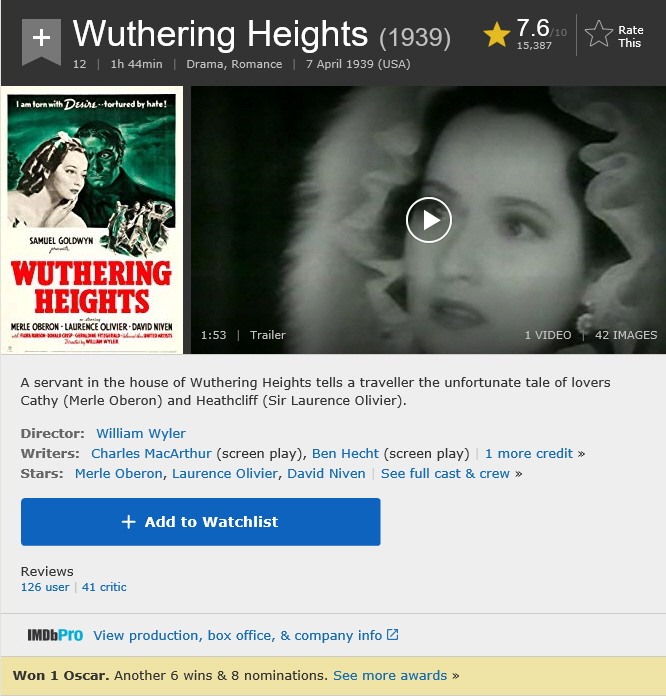Image resolution: width=666 pixels, height=696 pixels.
Task: Open the 126 user reviews
Action: pos(45,587)
